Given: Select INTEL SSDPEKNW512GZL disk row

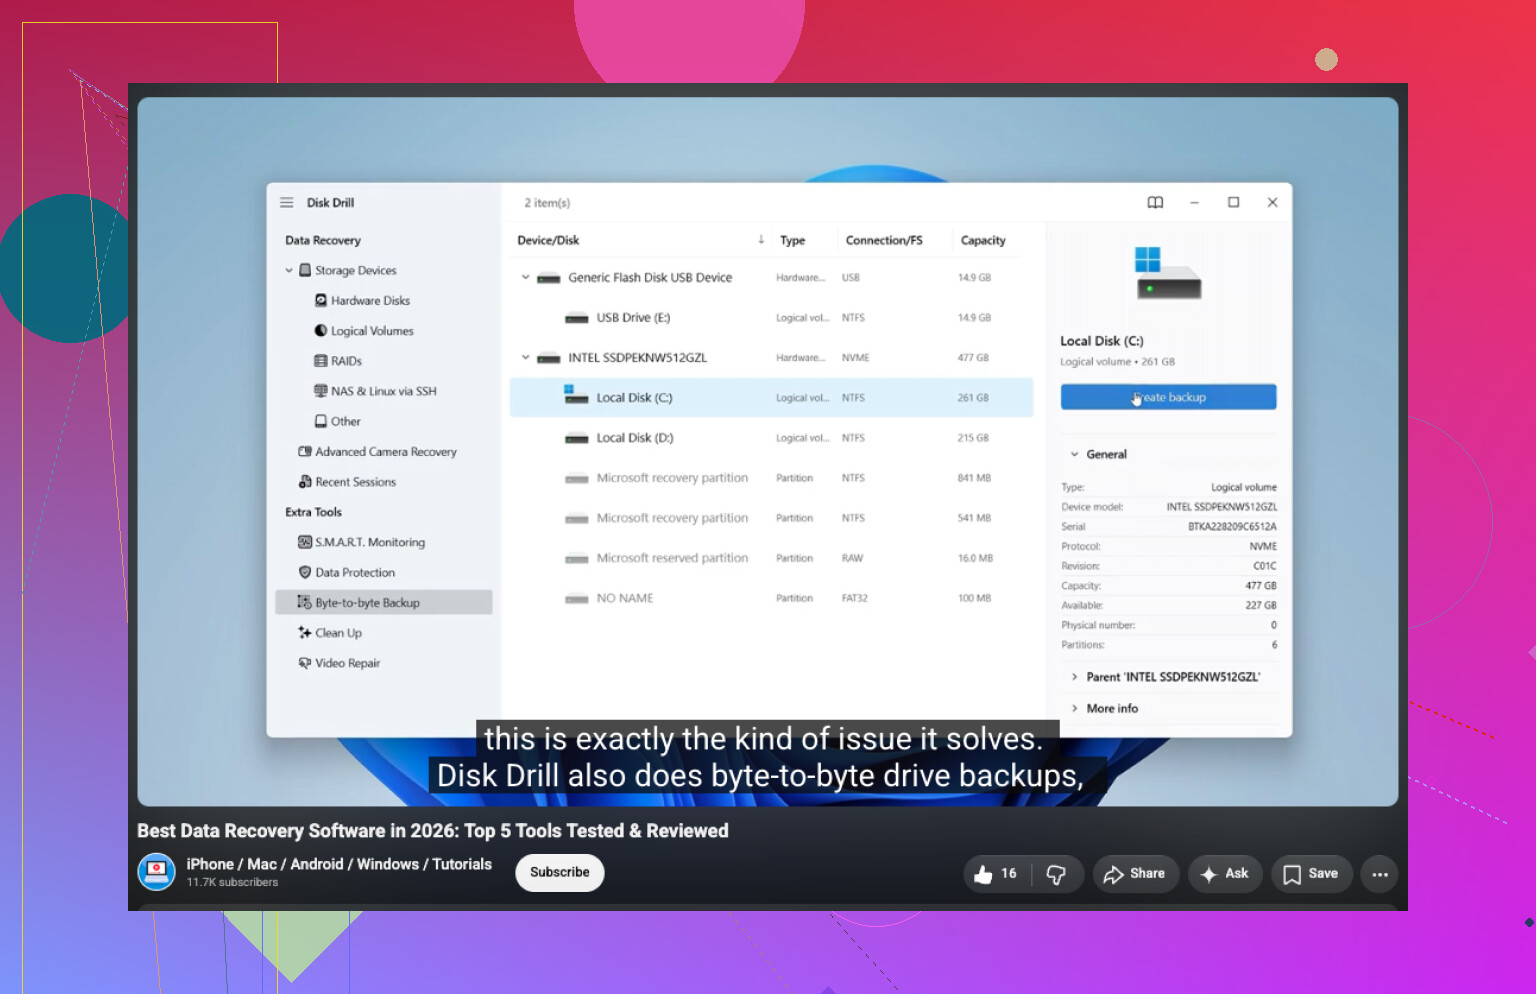Looking at the screenshot, I should tap(771, 357).
